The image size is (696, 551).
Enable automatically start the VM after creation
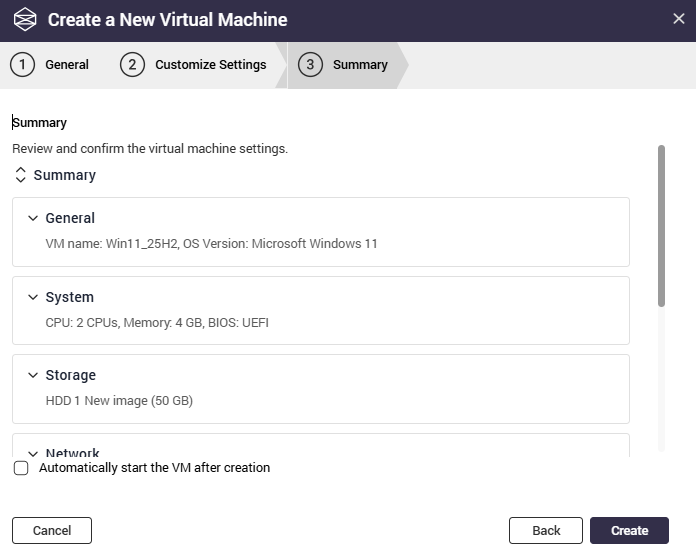click(x=21, y=468)
